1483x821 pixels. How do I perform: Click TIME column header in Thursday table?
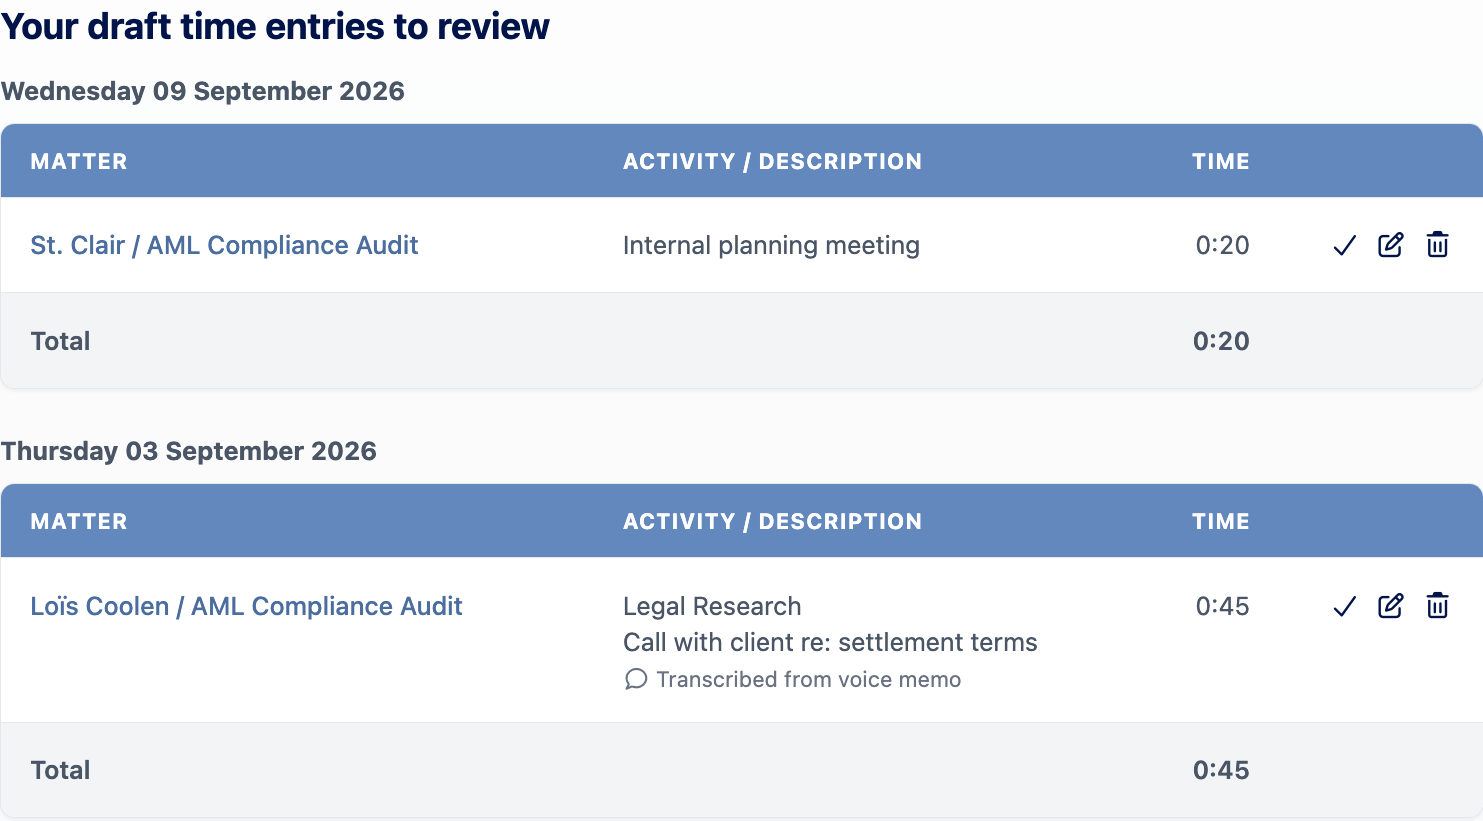[1220, 521]
